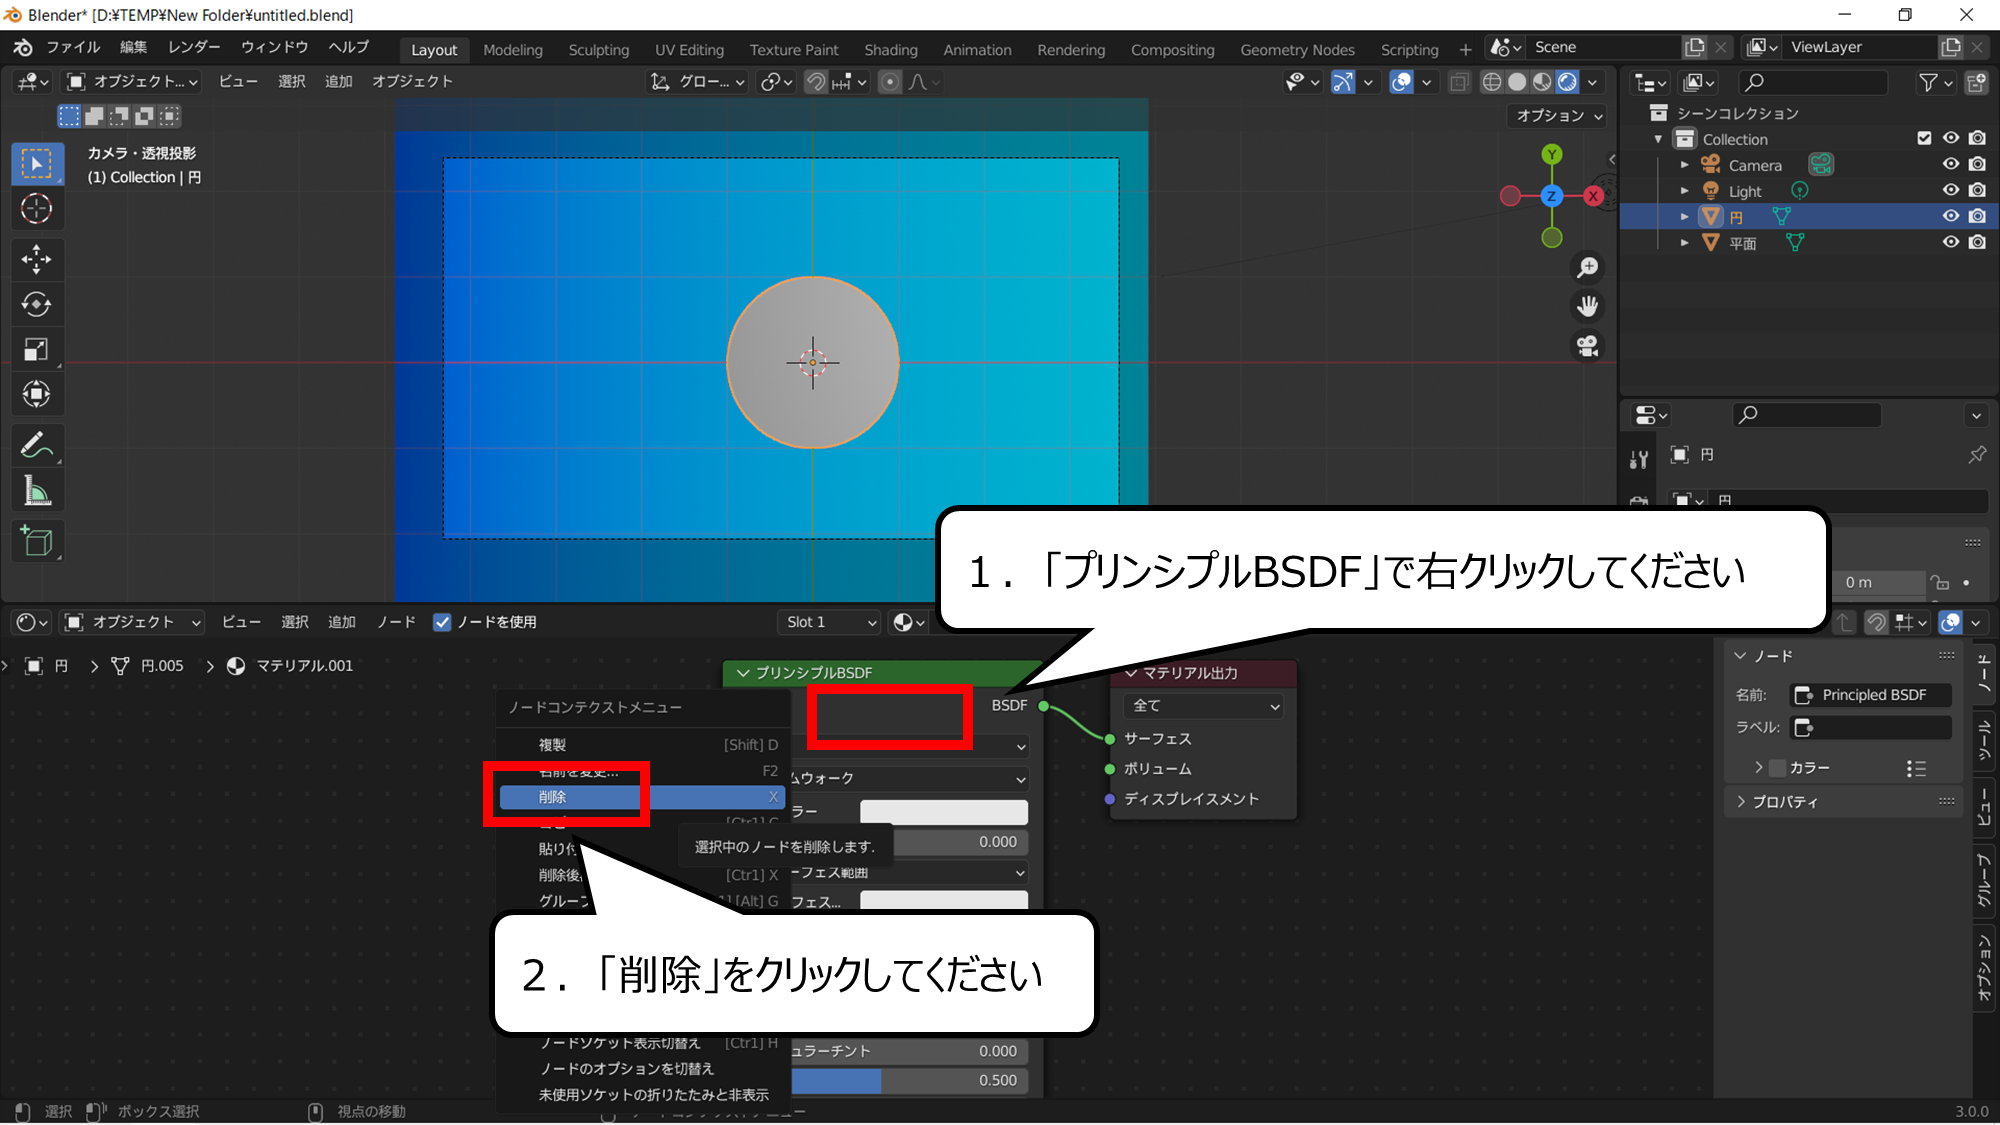The width and height of the screenshot is (2000, 1125).
Task: Toggle Collection visibility eye icon
Action: click(1950, 138)
